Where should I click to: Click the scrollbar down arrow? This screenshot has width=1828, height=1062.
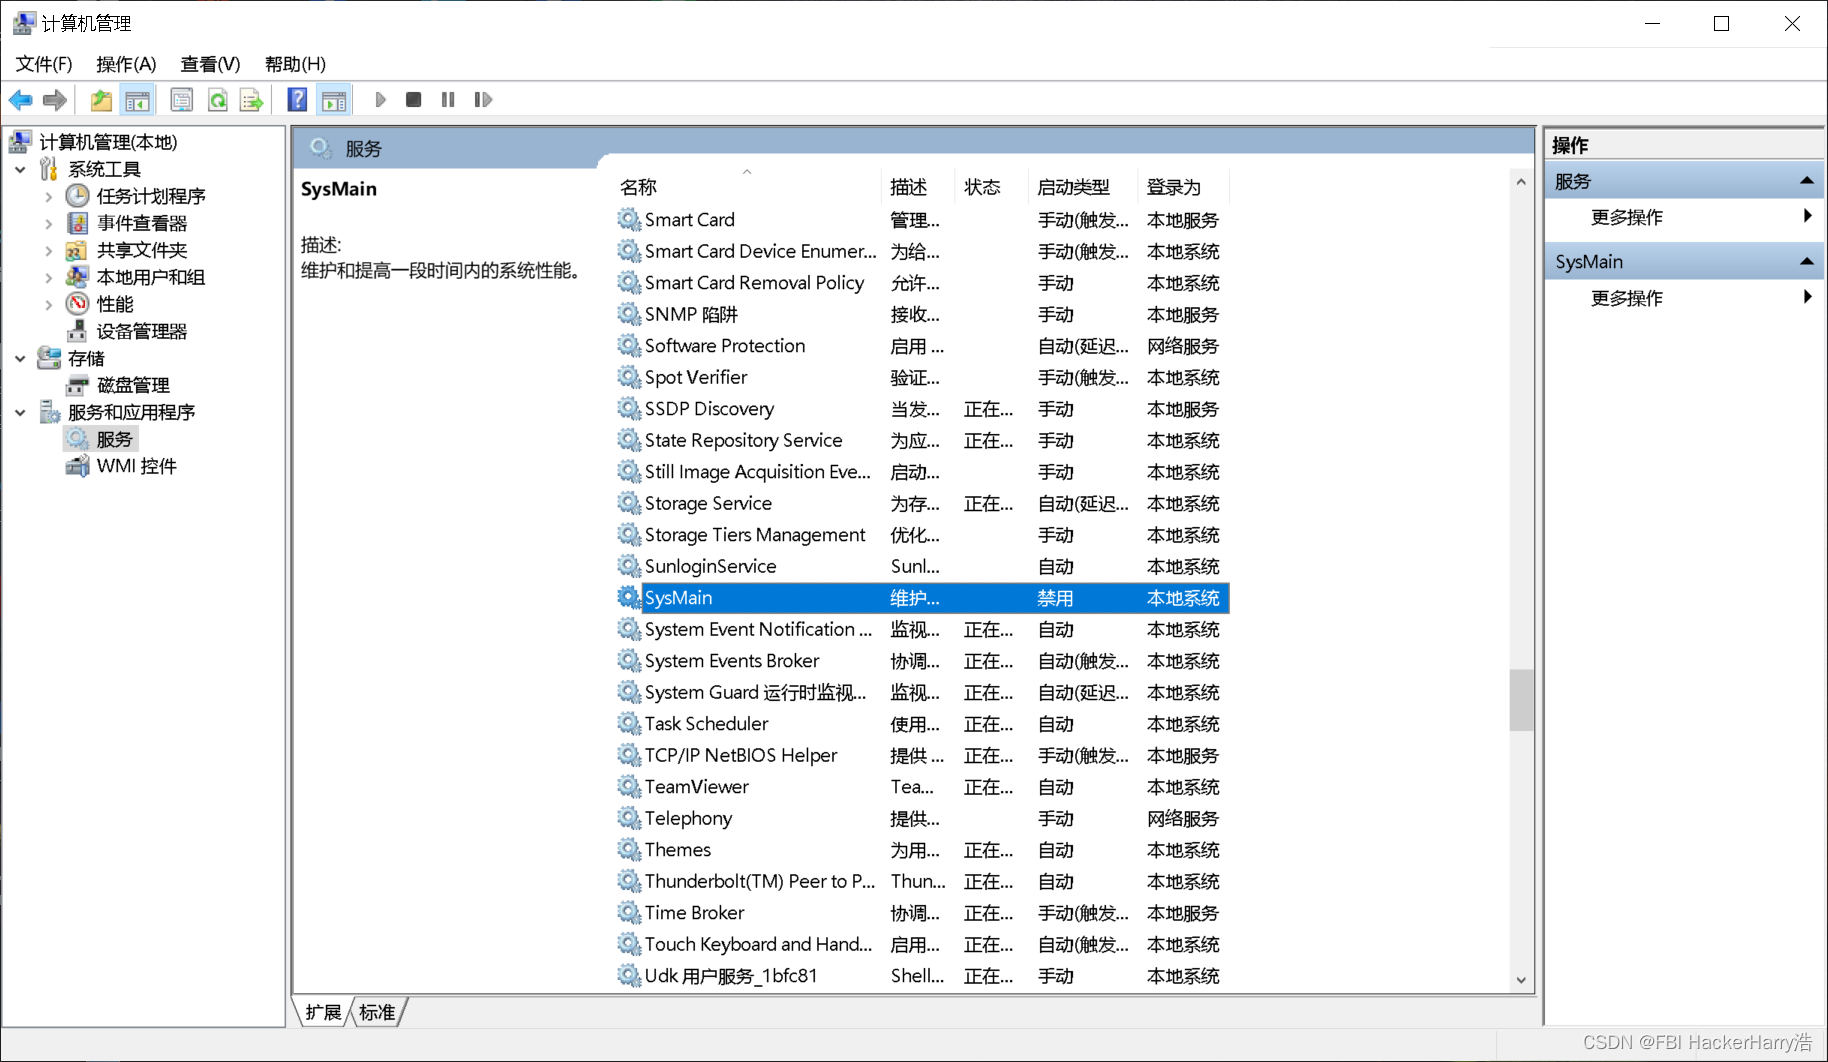tap(1521, 980)
